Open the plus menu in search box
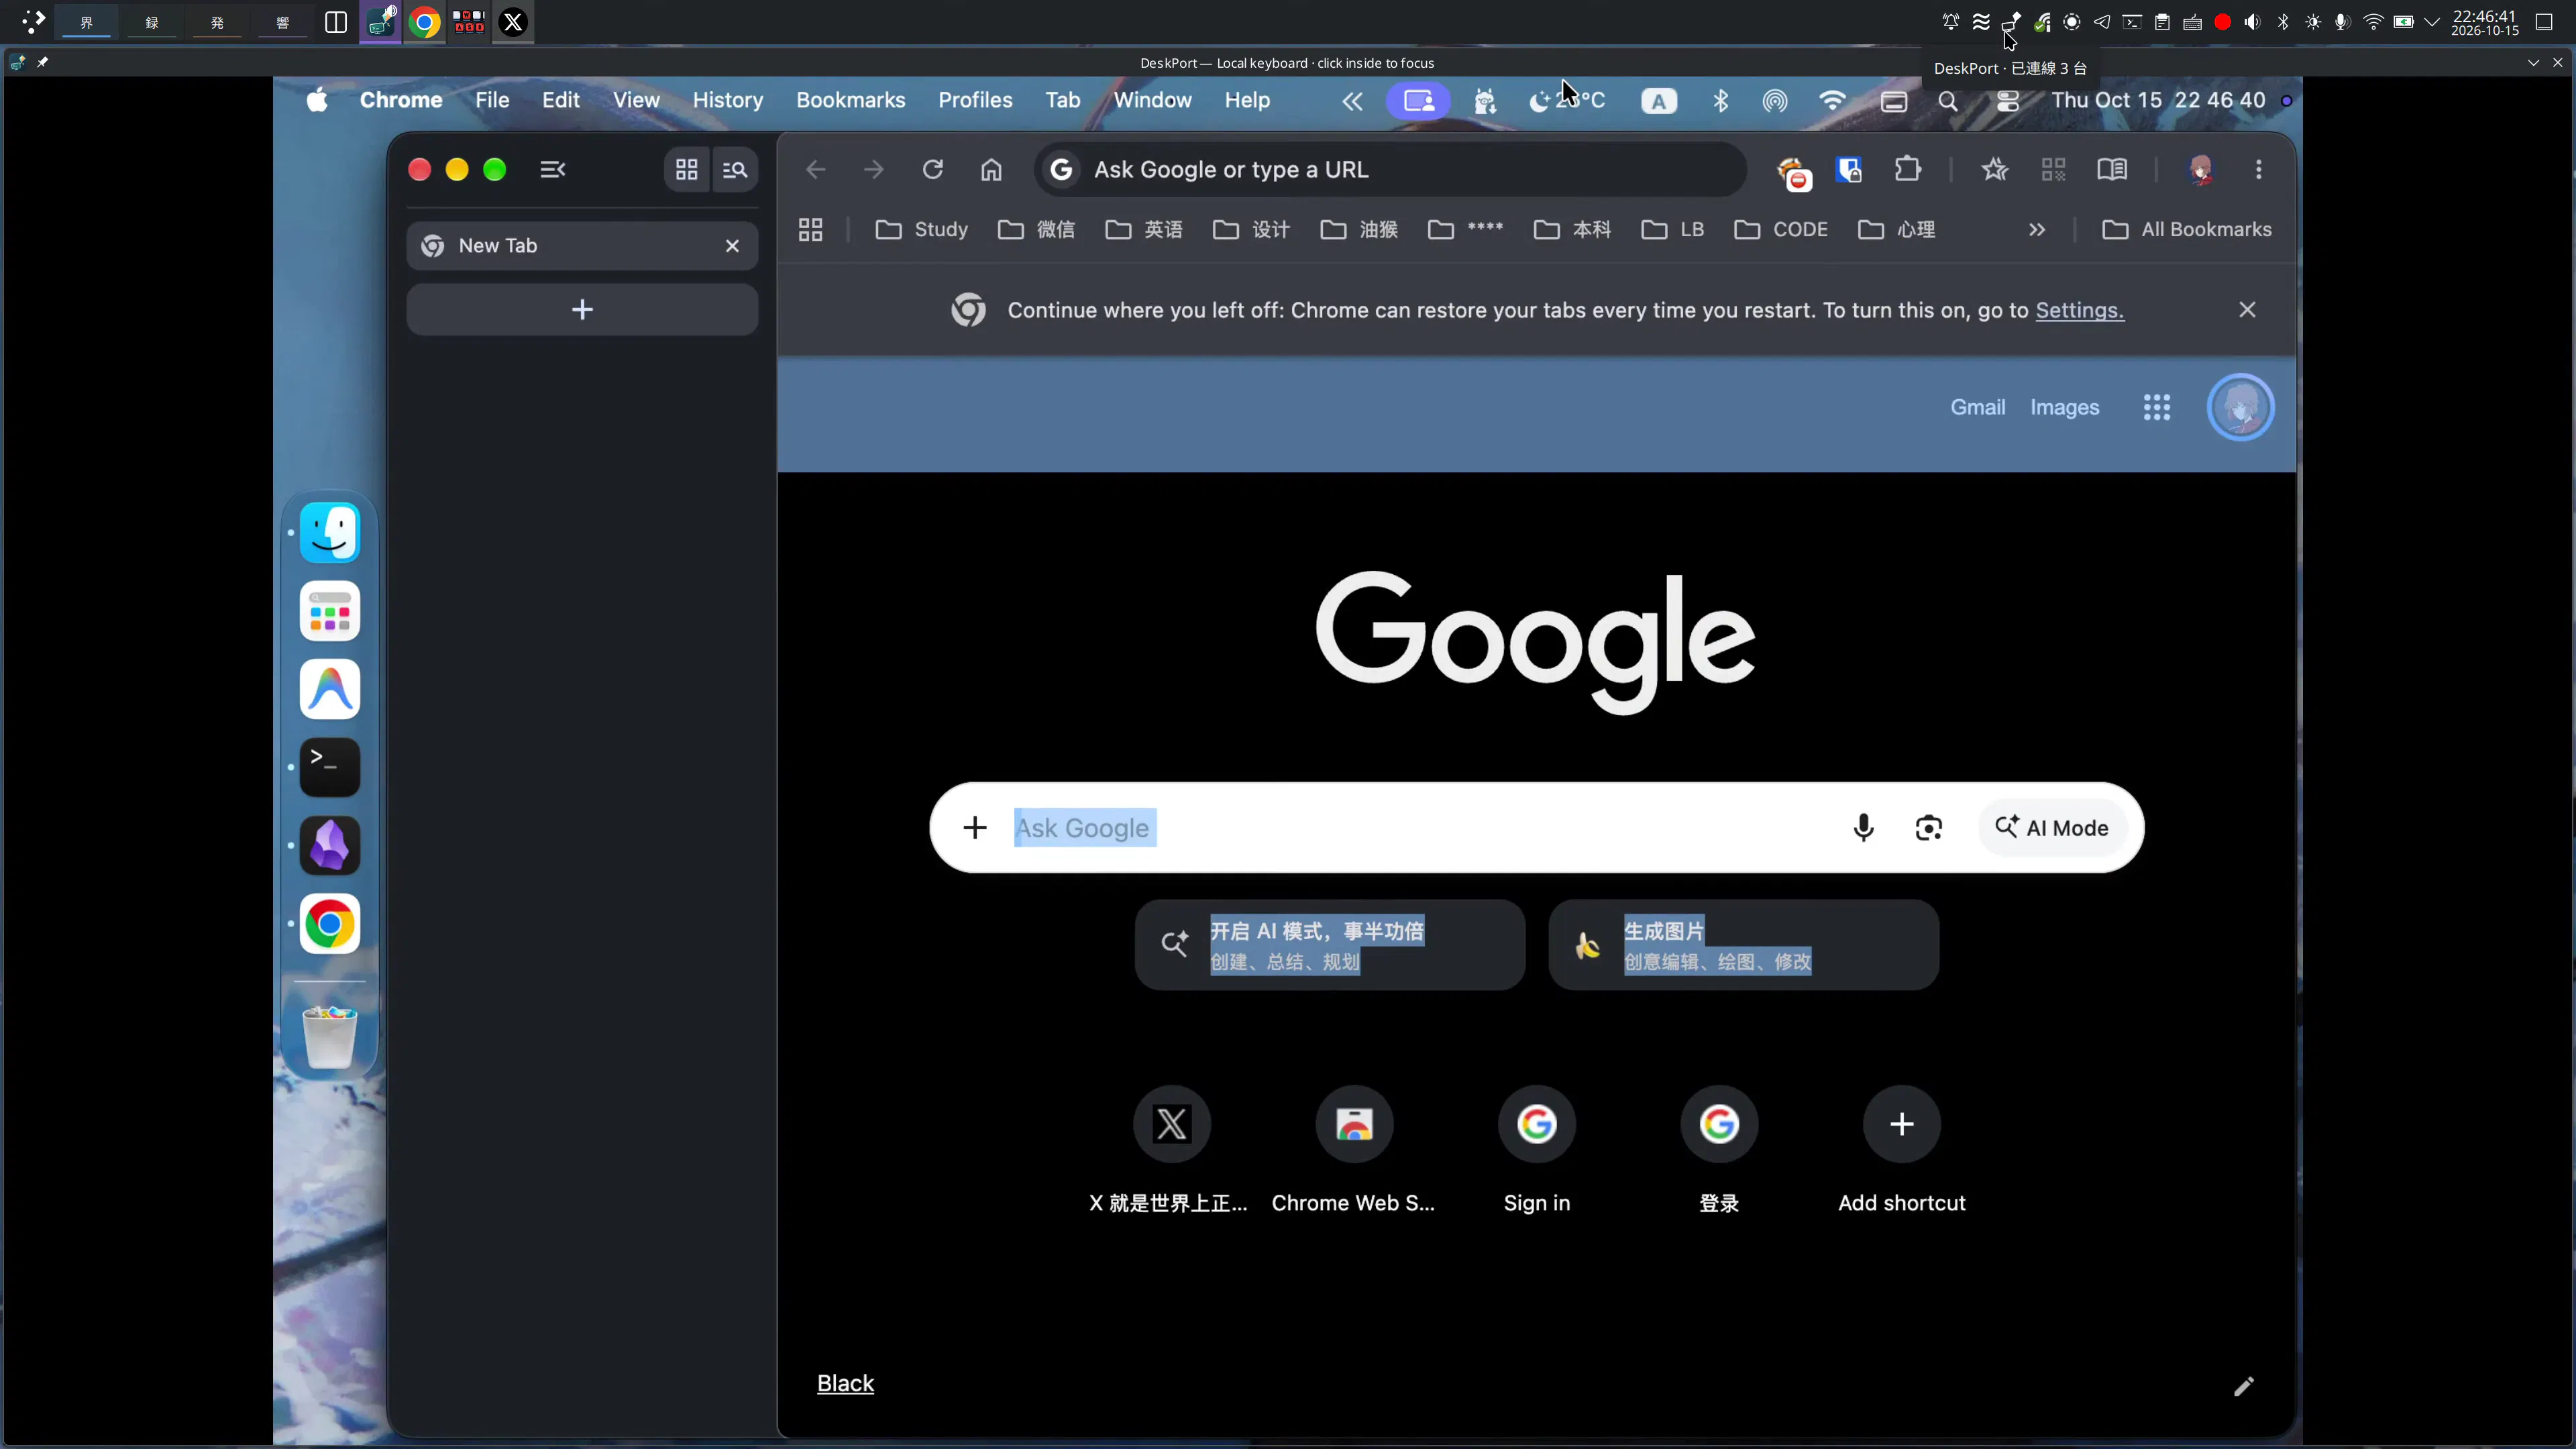 (974, 827)
